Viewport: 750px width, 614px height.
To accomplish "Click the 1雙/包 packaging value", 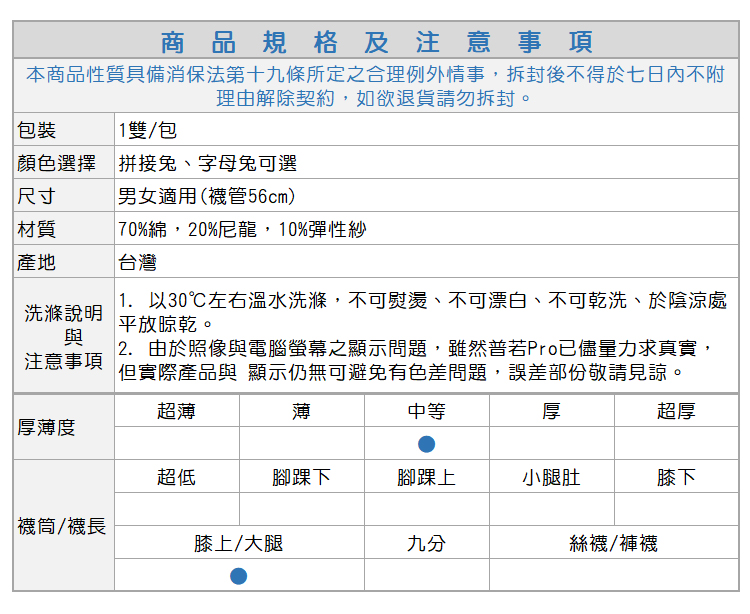I will [x=147, y=131].
